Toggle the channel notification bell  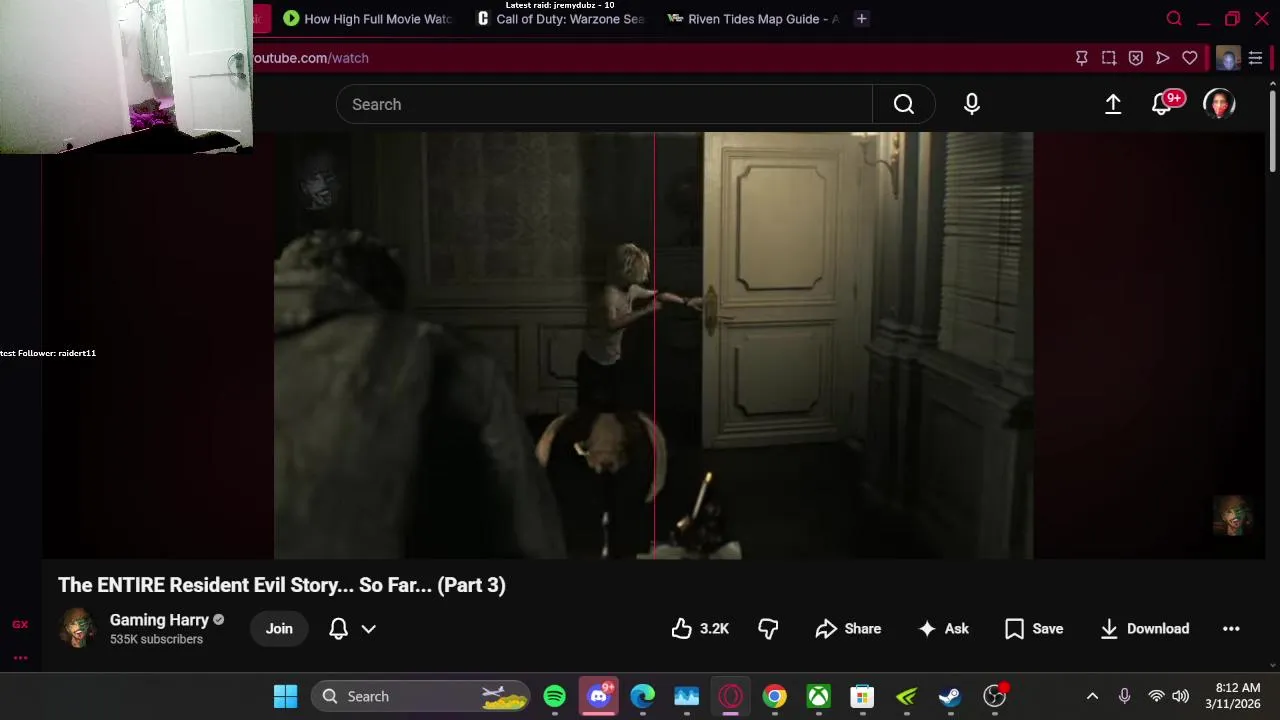(x=338, y=628)
